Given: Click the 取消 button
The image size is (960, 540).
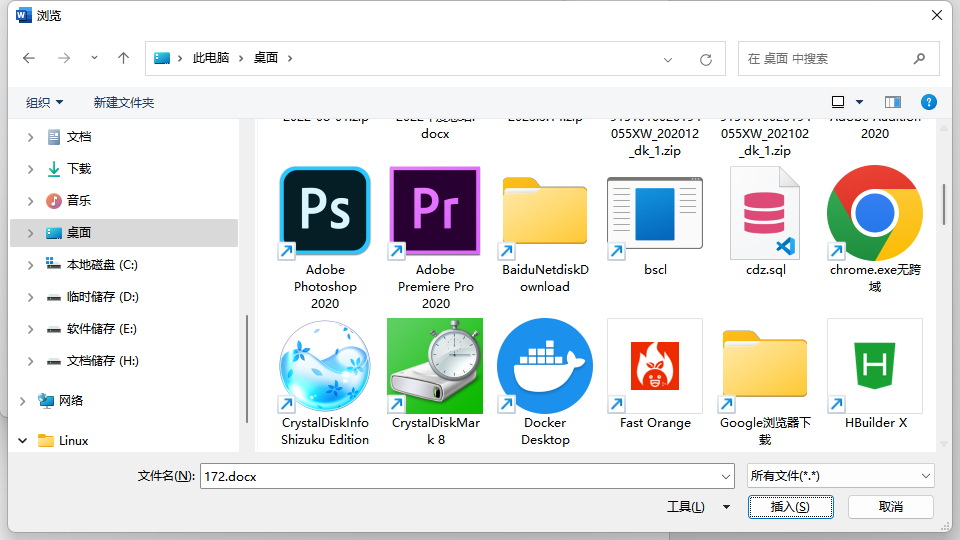Looking at the screenshot, I should 891,507.
